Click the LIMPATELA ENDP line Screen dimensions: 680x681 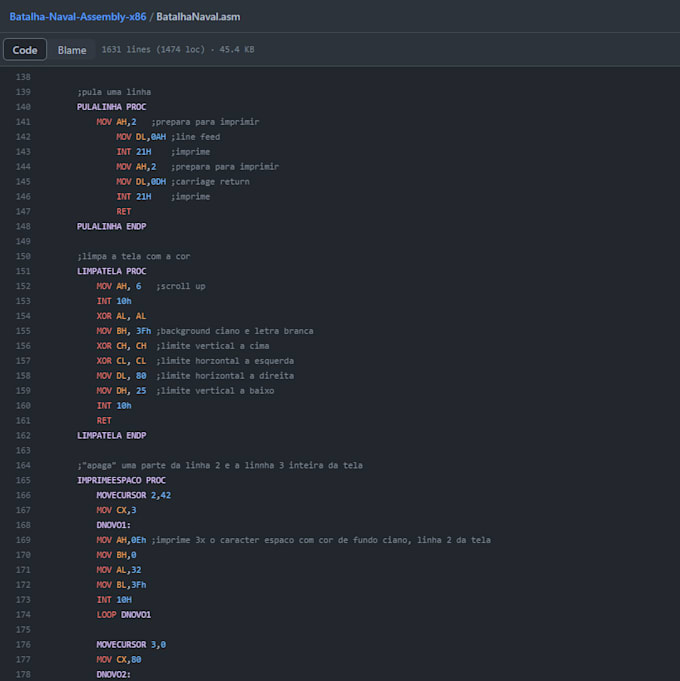(x=111, y=435)
